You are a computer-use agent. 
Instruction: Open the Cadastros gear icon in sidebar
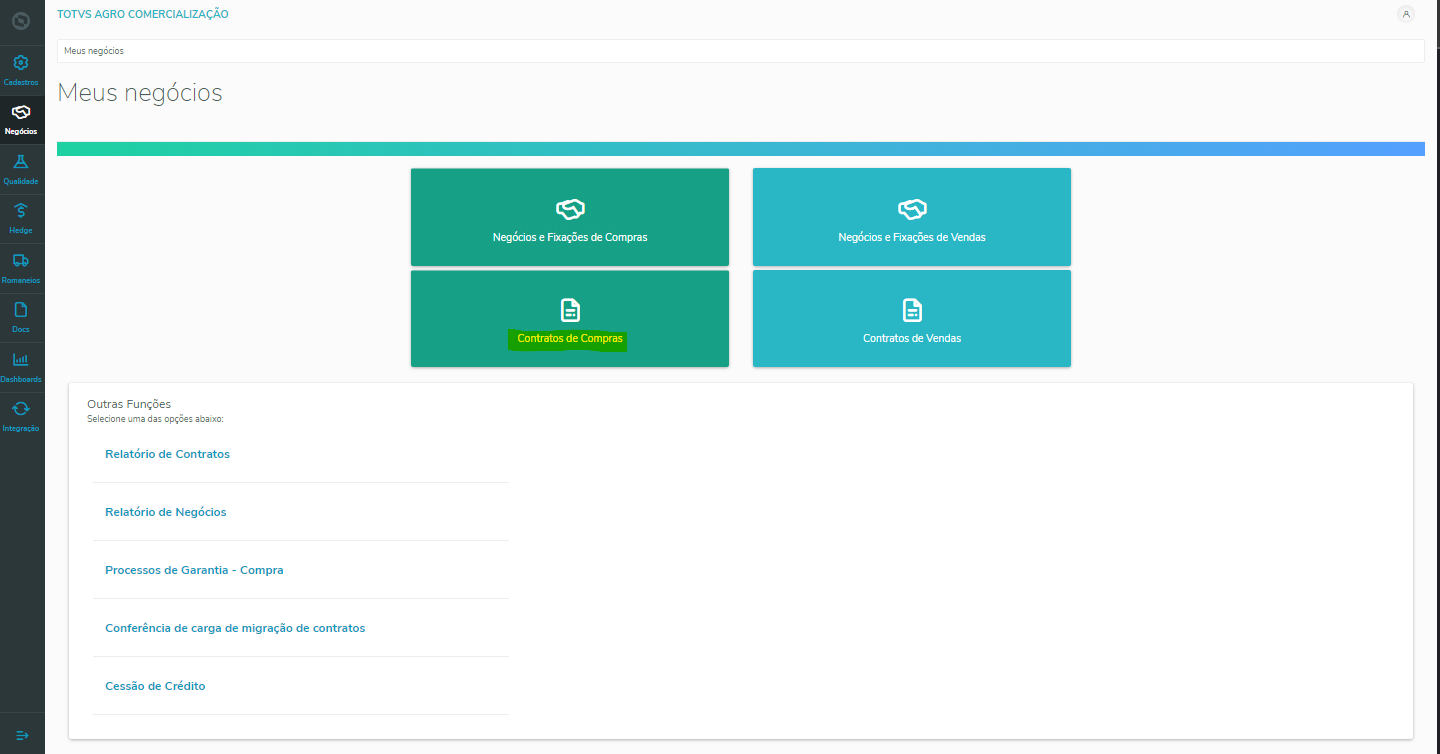[x=21, y=63]
